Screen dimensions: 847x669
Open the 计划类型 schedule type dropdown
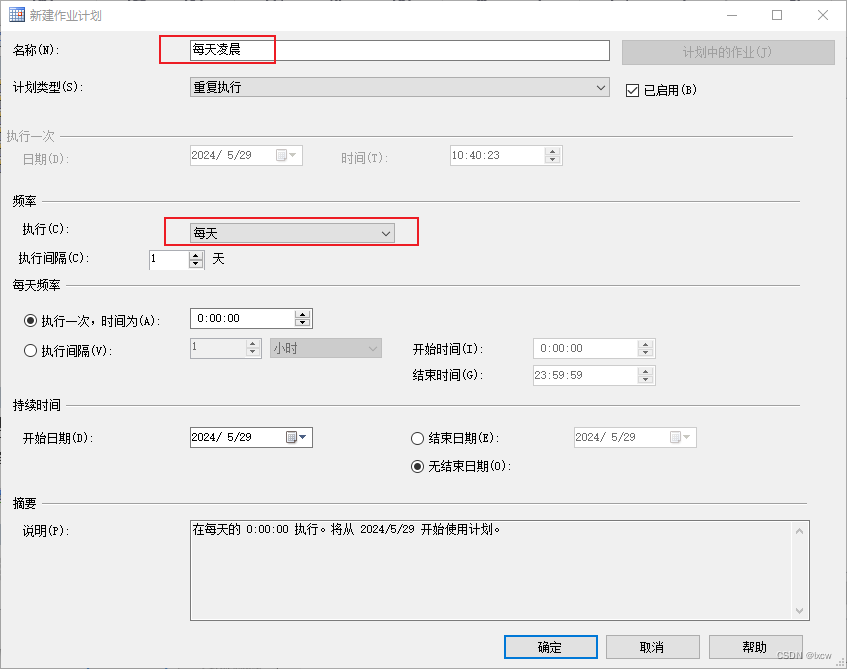601,87
